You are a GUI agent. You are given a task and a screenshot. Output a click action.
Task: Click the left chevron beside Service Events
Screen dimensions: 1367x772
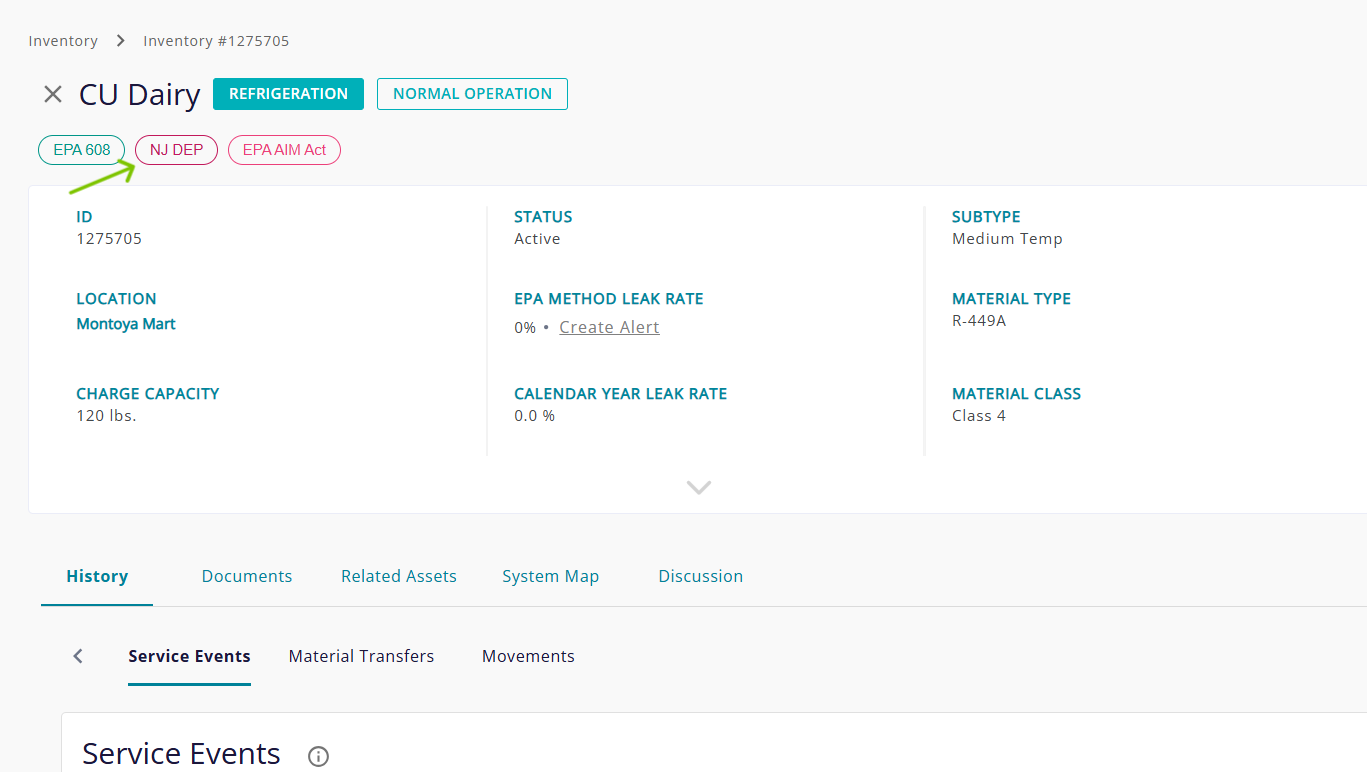pyautogui.click(x=78, y=656)
